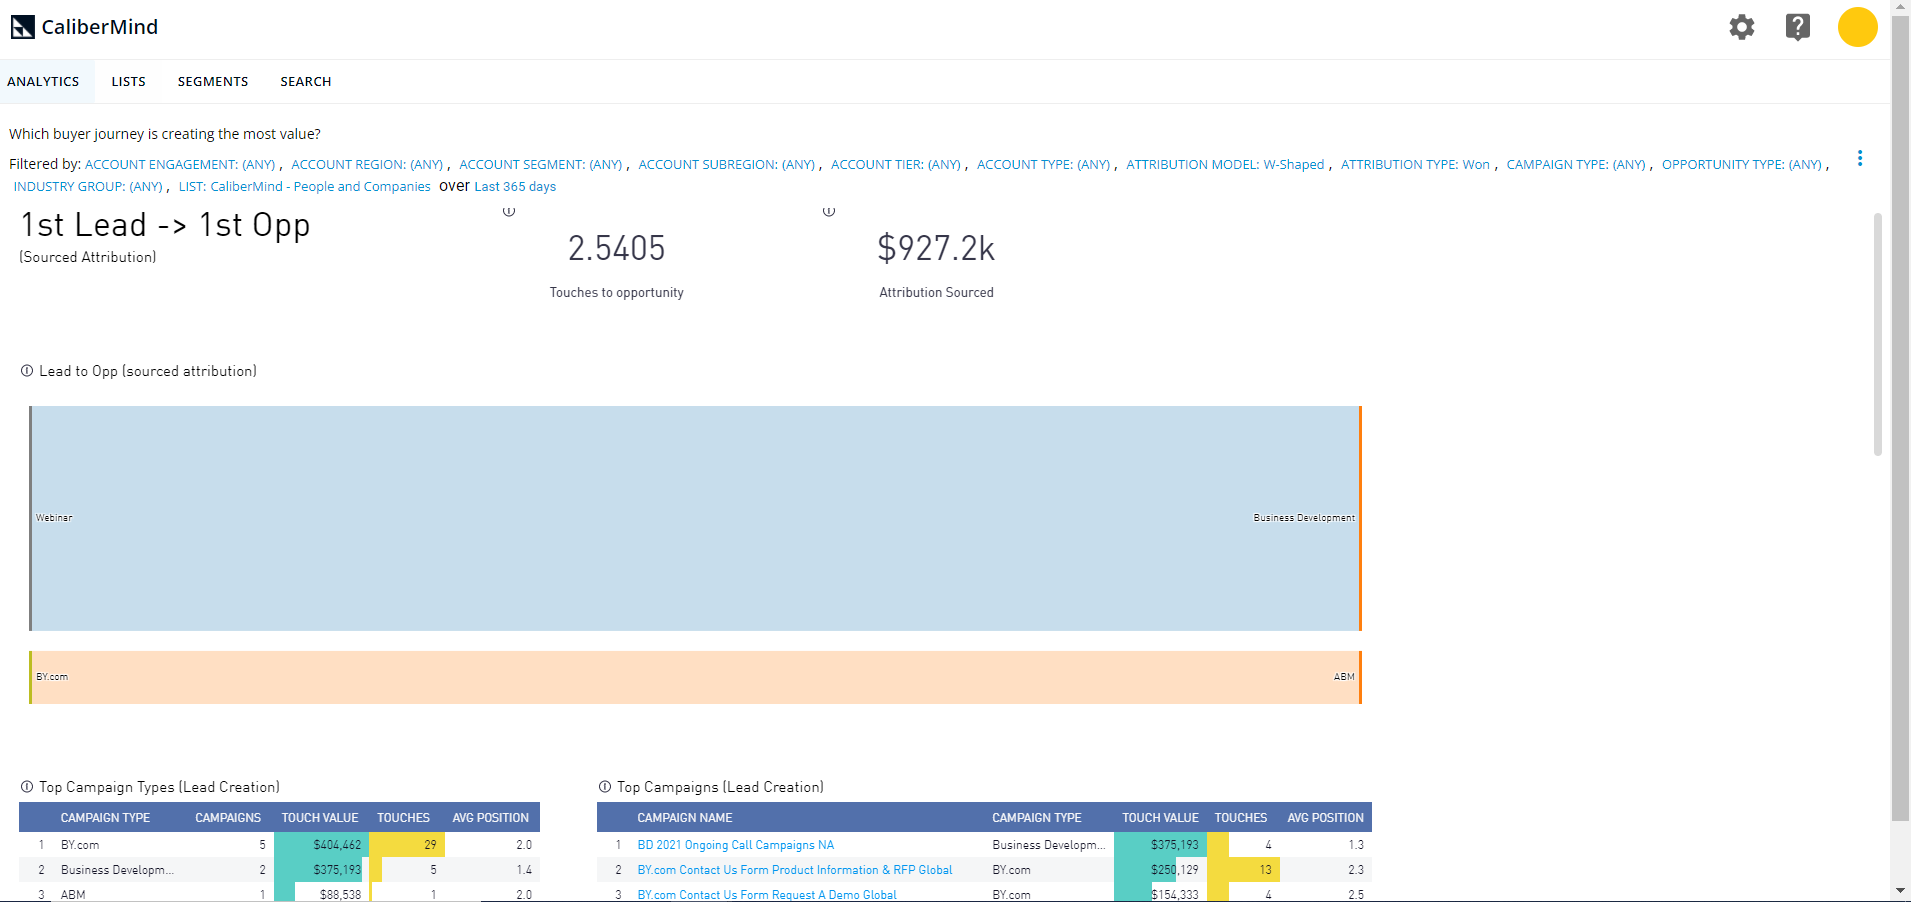Open the settings gear icon

pyautogui.click(x=1742, y=27)
